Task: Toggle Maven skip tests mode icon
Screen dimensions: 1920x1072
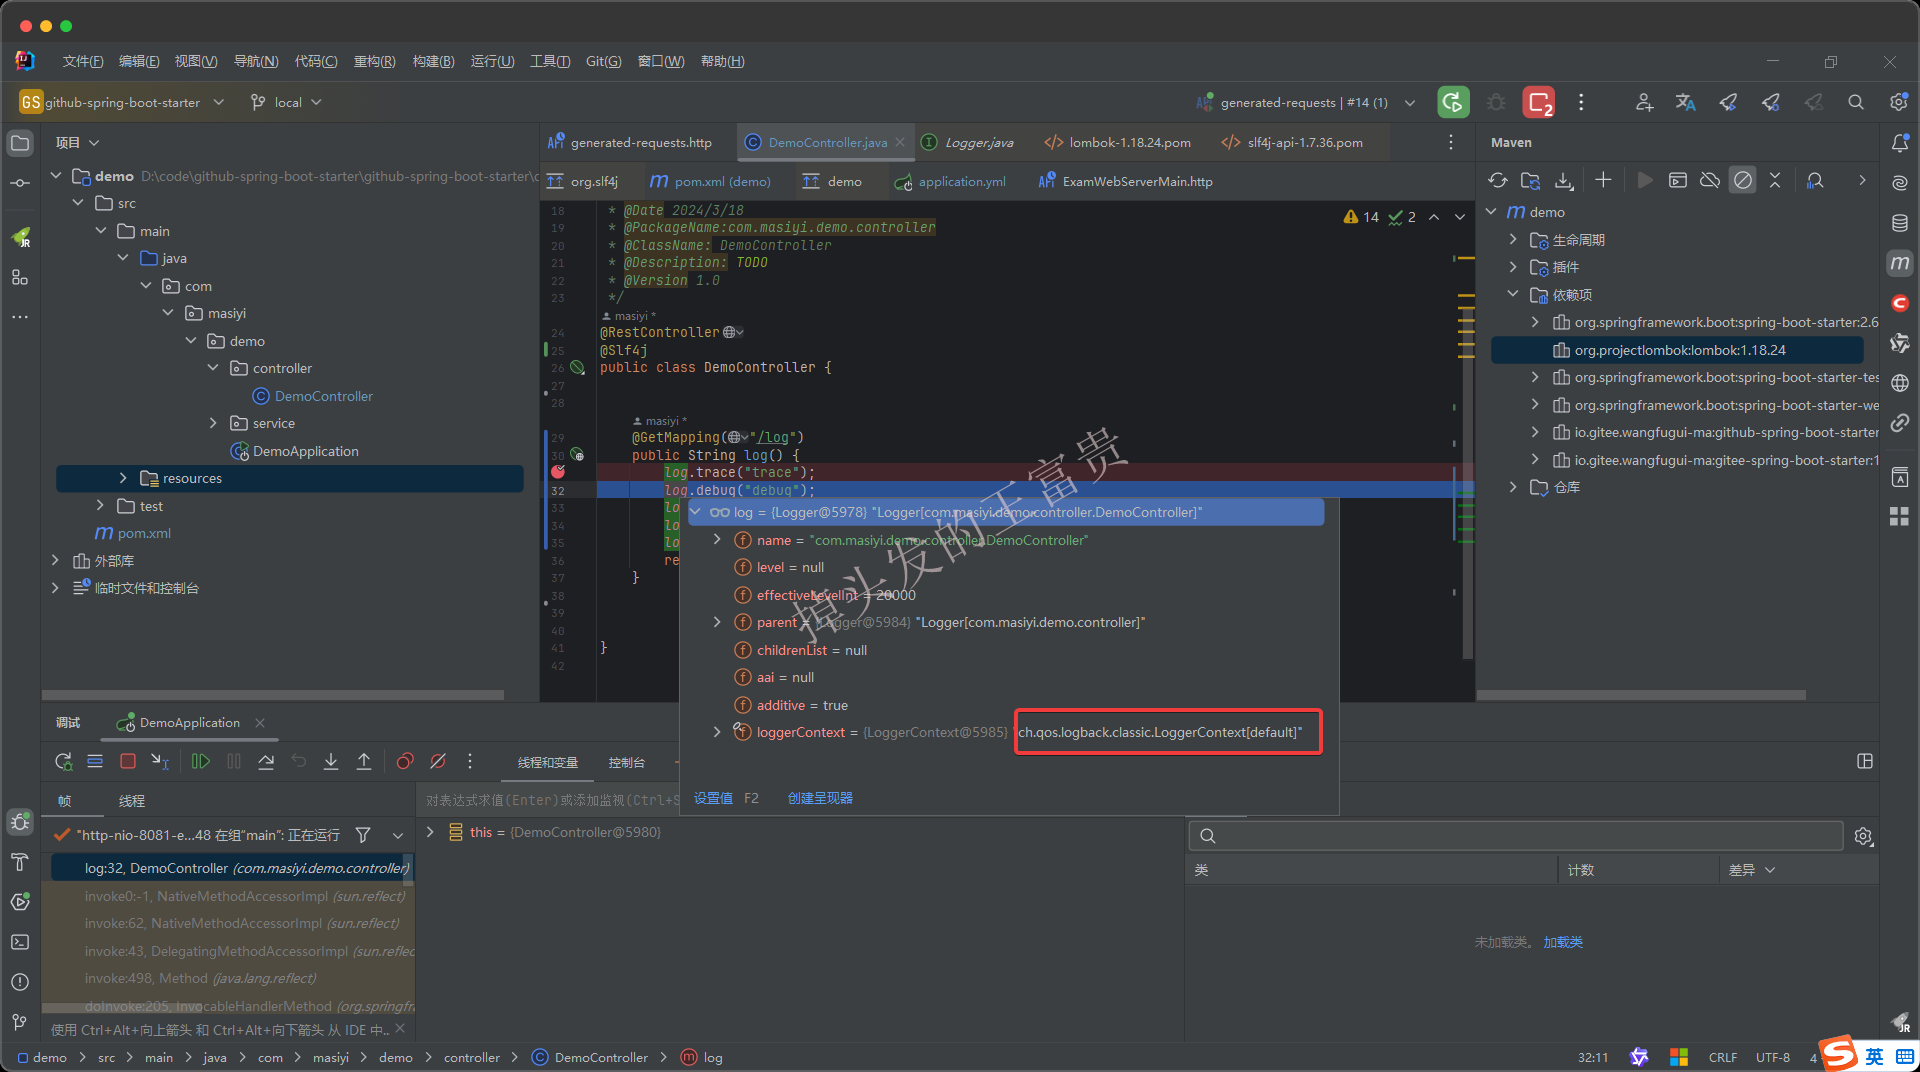Action: tap(1743, 180)
